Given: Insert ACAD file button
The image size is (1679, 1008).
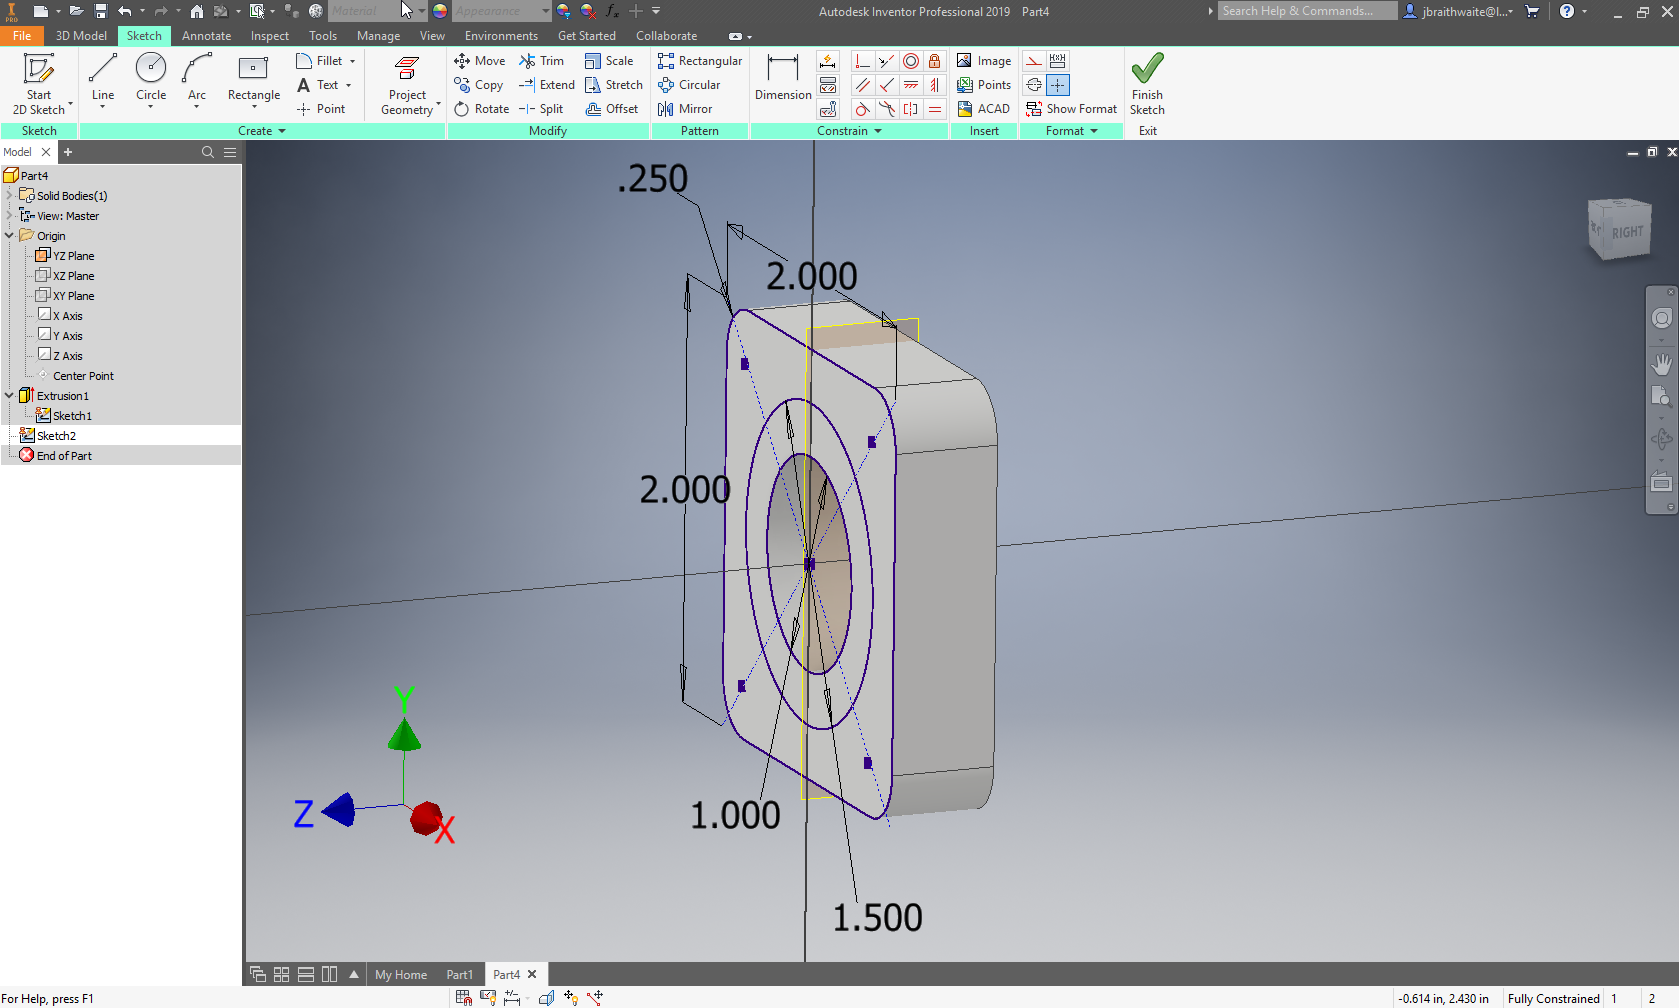Looking at the screenshot, I should [984, 109].
